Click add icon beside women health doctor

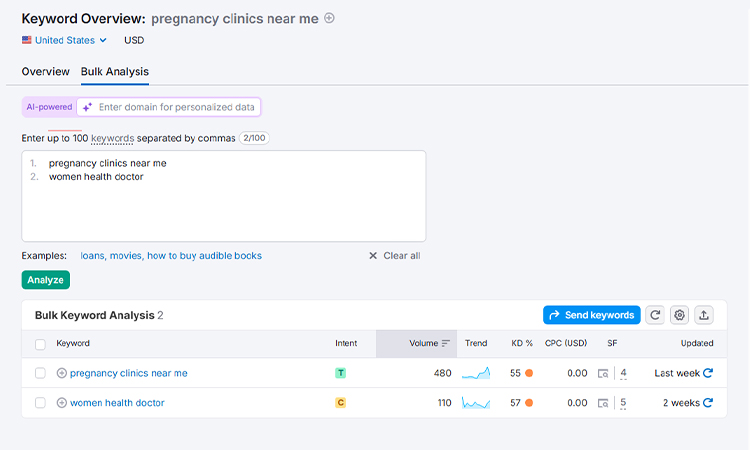[62, 403]
